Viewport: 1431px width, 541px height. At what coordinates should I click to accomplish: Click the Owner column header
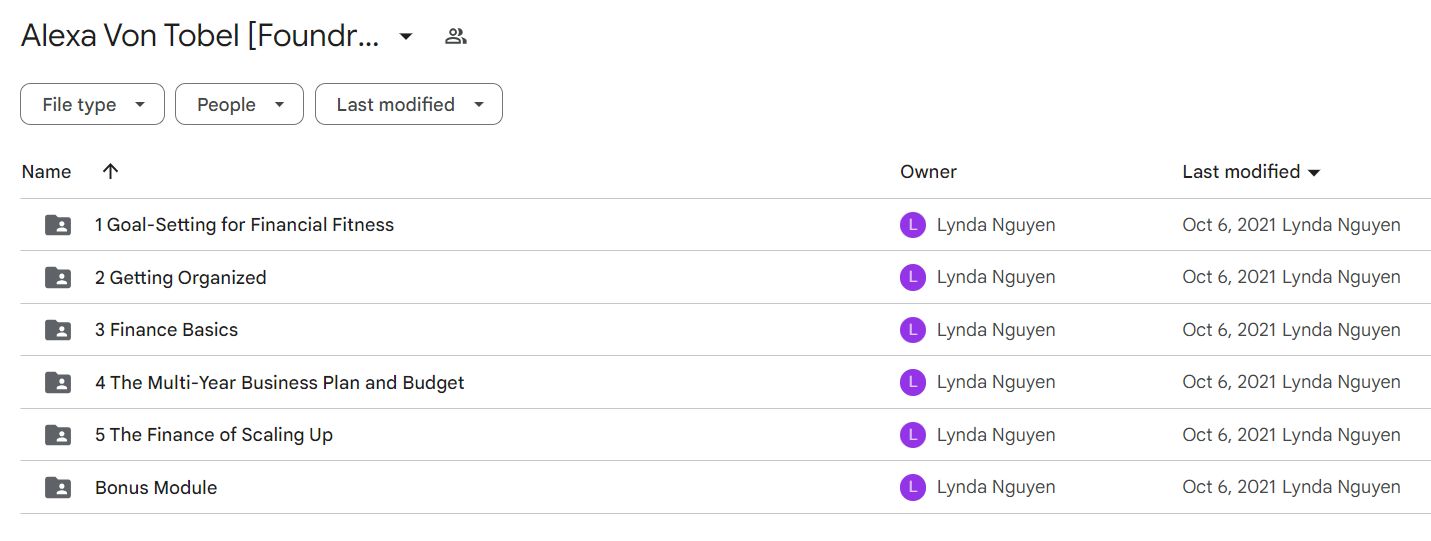928,172
